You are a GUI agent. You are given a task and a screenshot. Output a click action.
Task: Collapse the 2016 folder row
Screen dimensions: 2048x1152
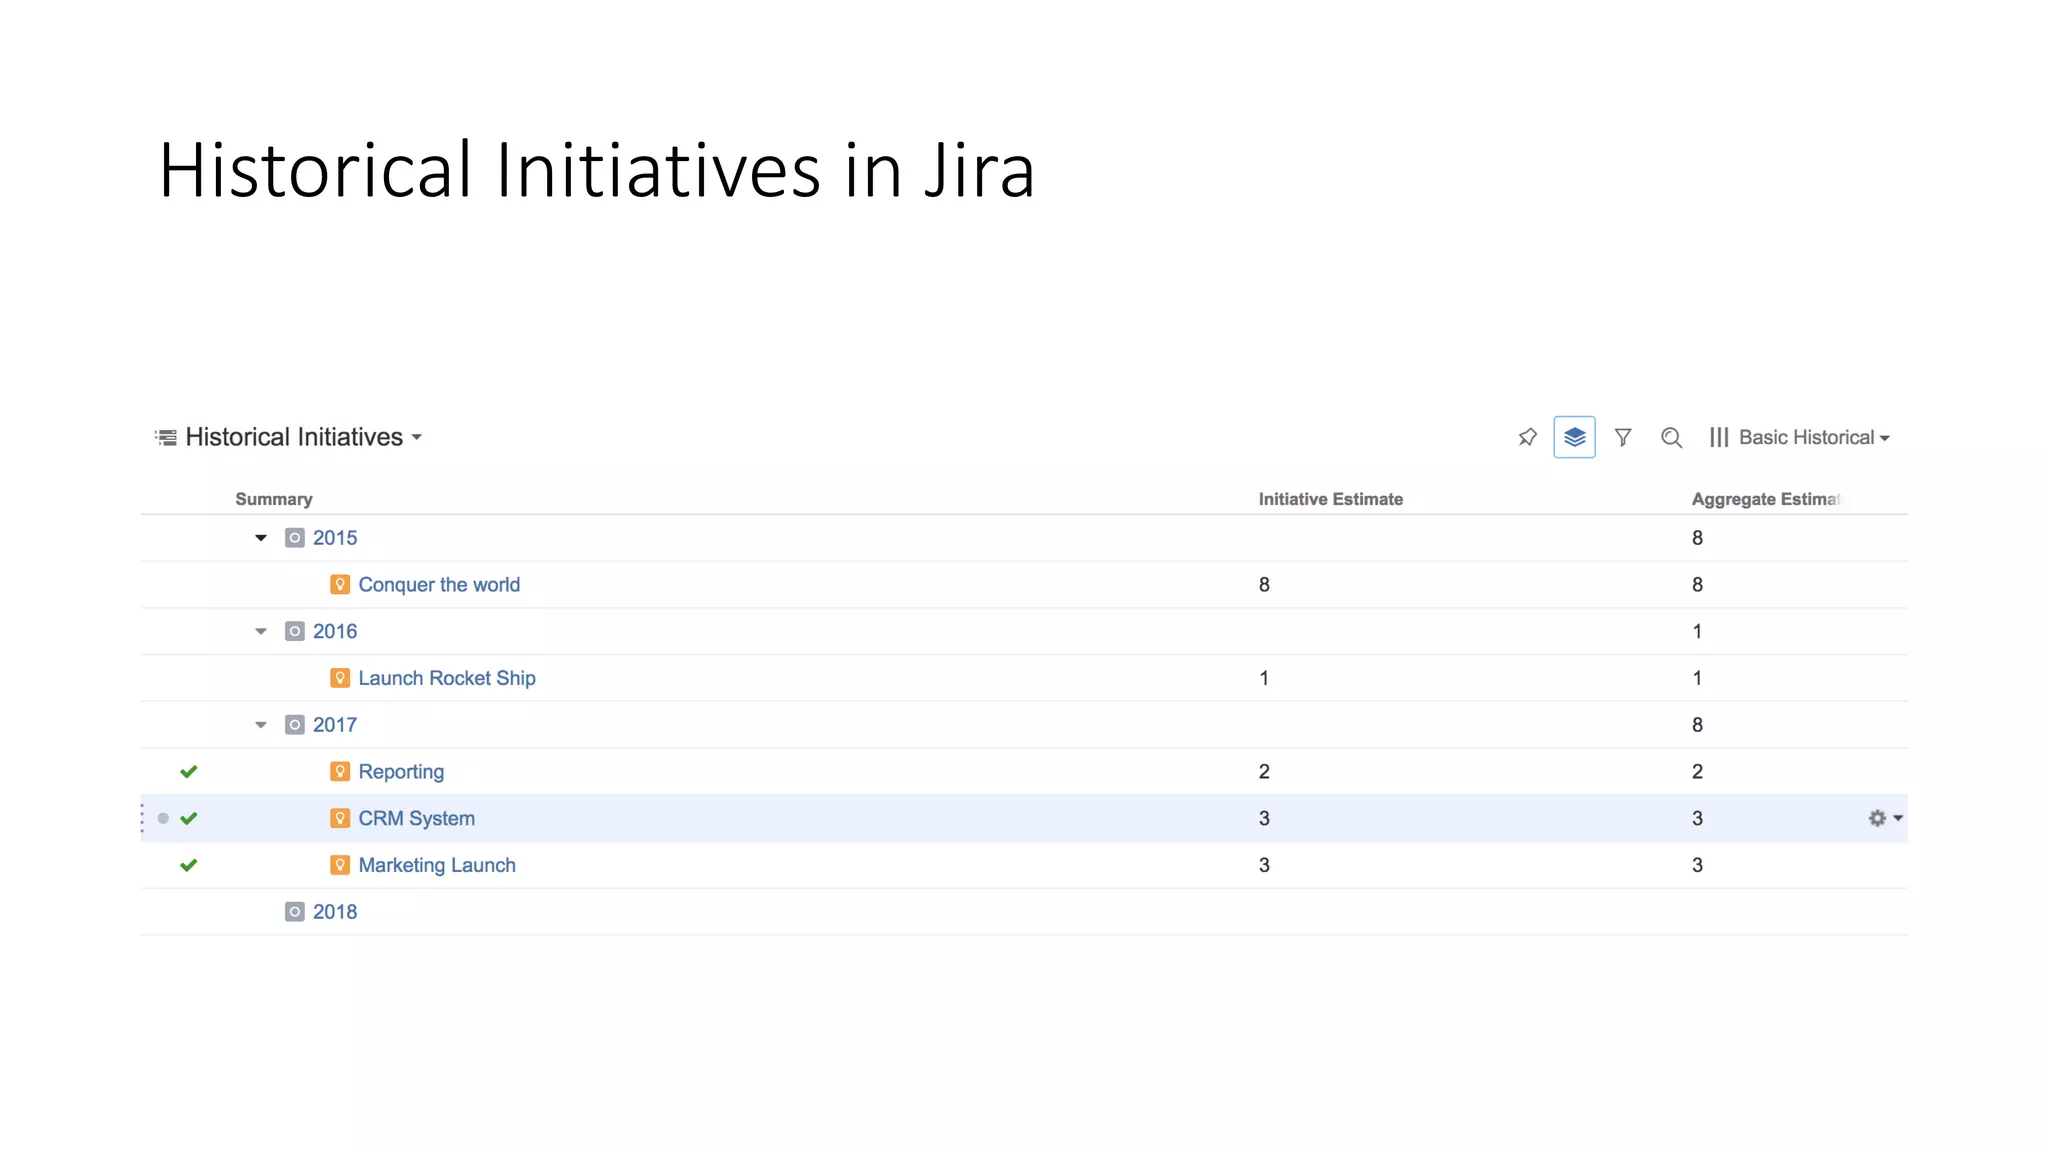pyautogui.click(x=261, y=631)
